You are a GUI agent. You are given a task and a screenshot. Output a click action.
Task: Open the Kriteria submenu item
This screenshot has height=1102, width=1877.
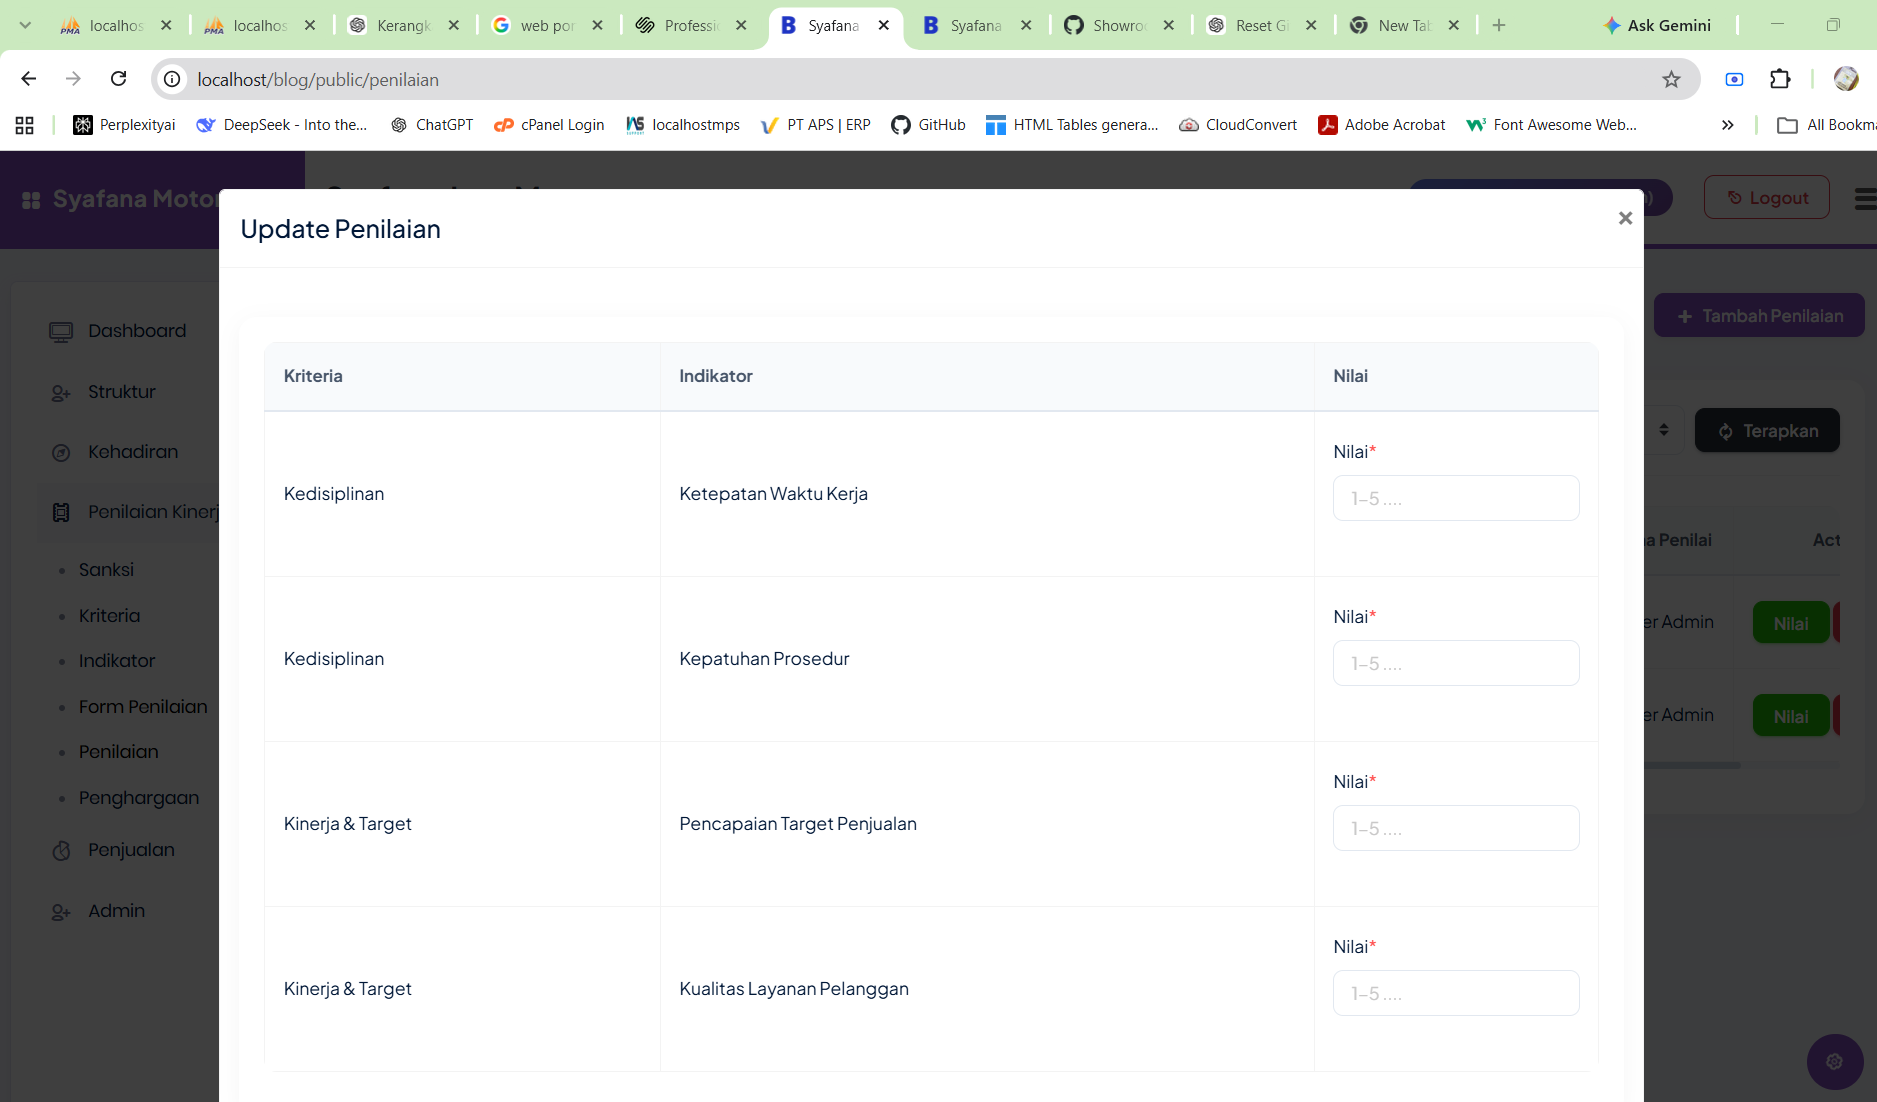(109, 616)
